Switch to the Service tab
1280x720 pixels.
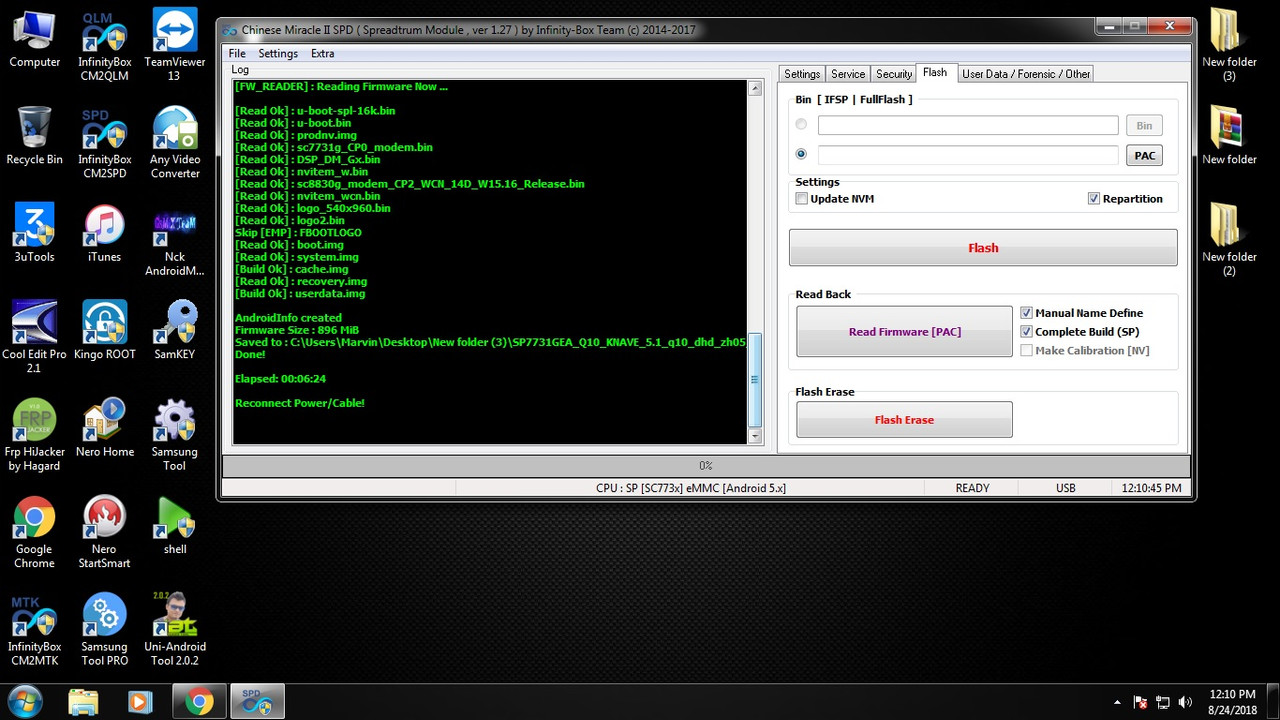(848, 74)
